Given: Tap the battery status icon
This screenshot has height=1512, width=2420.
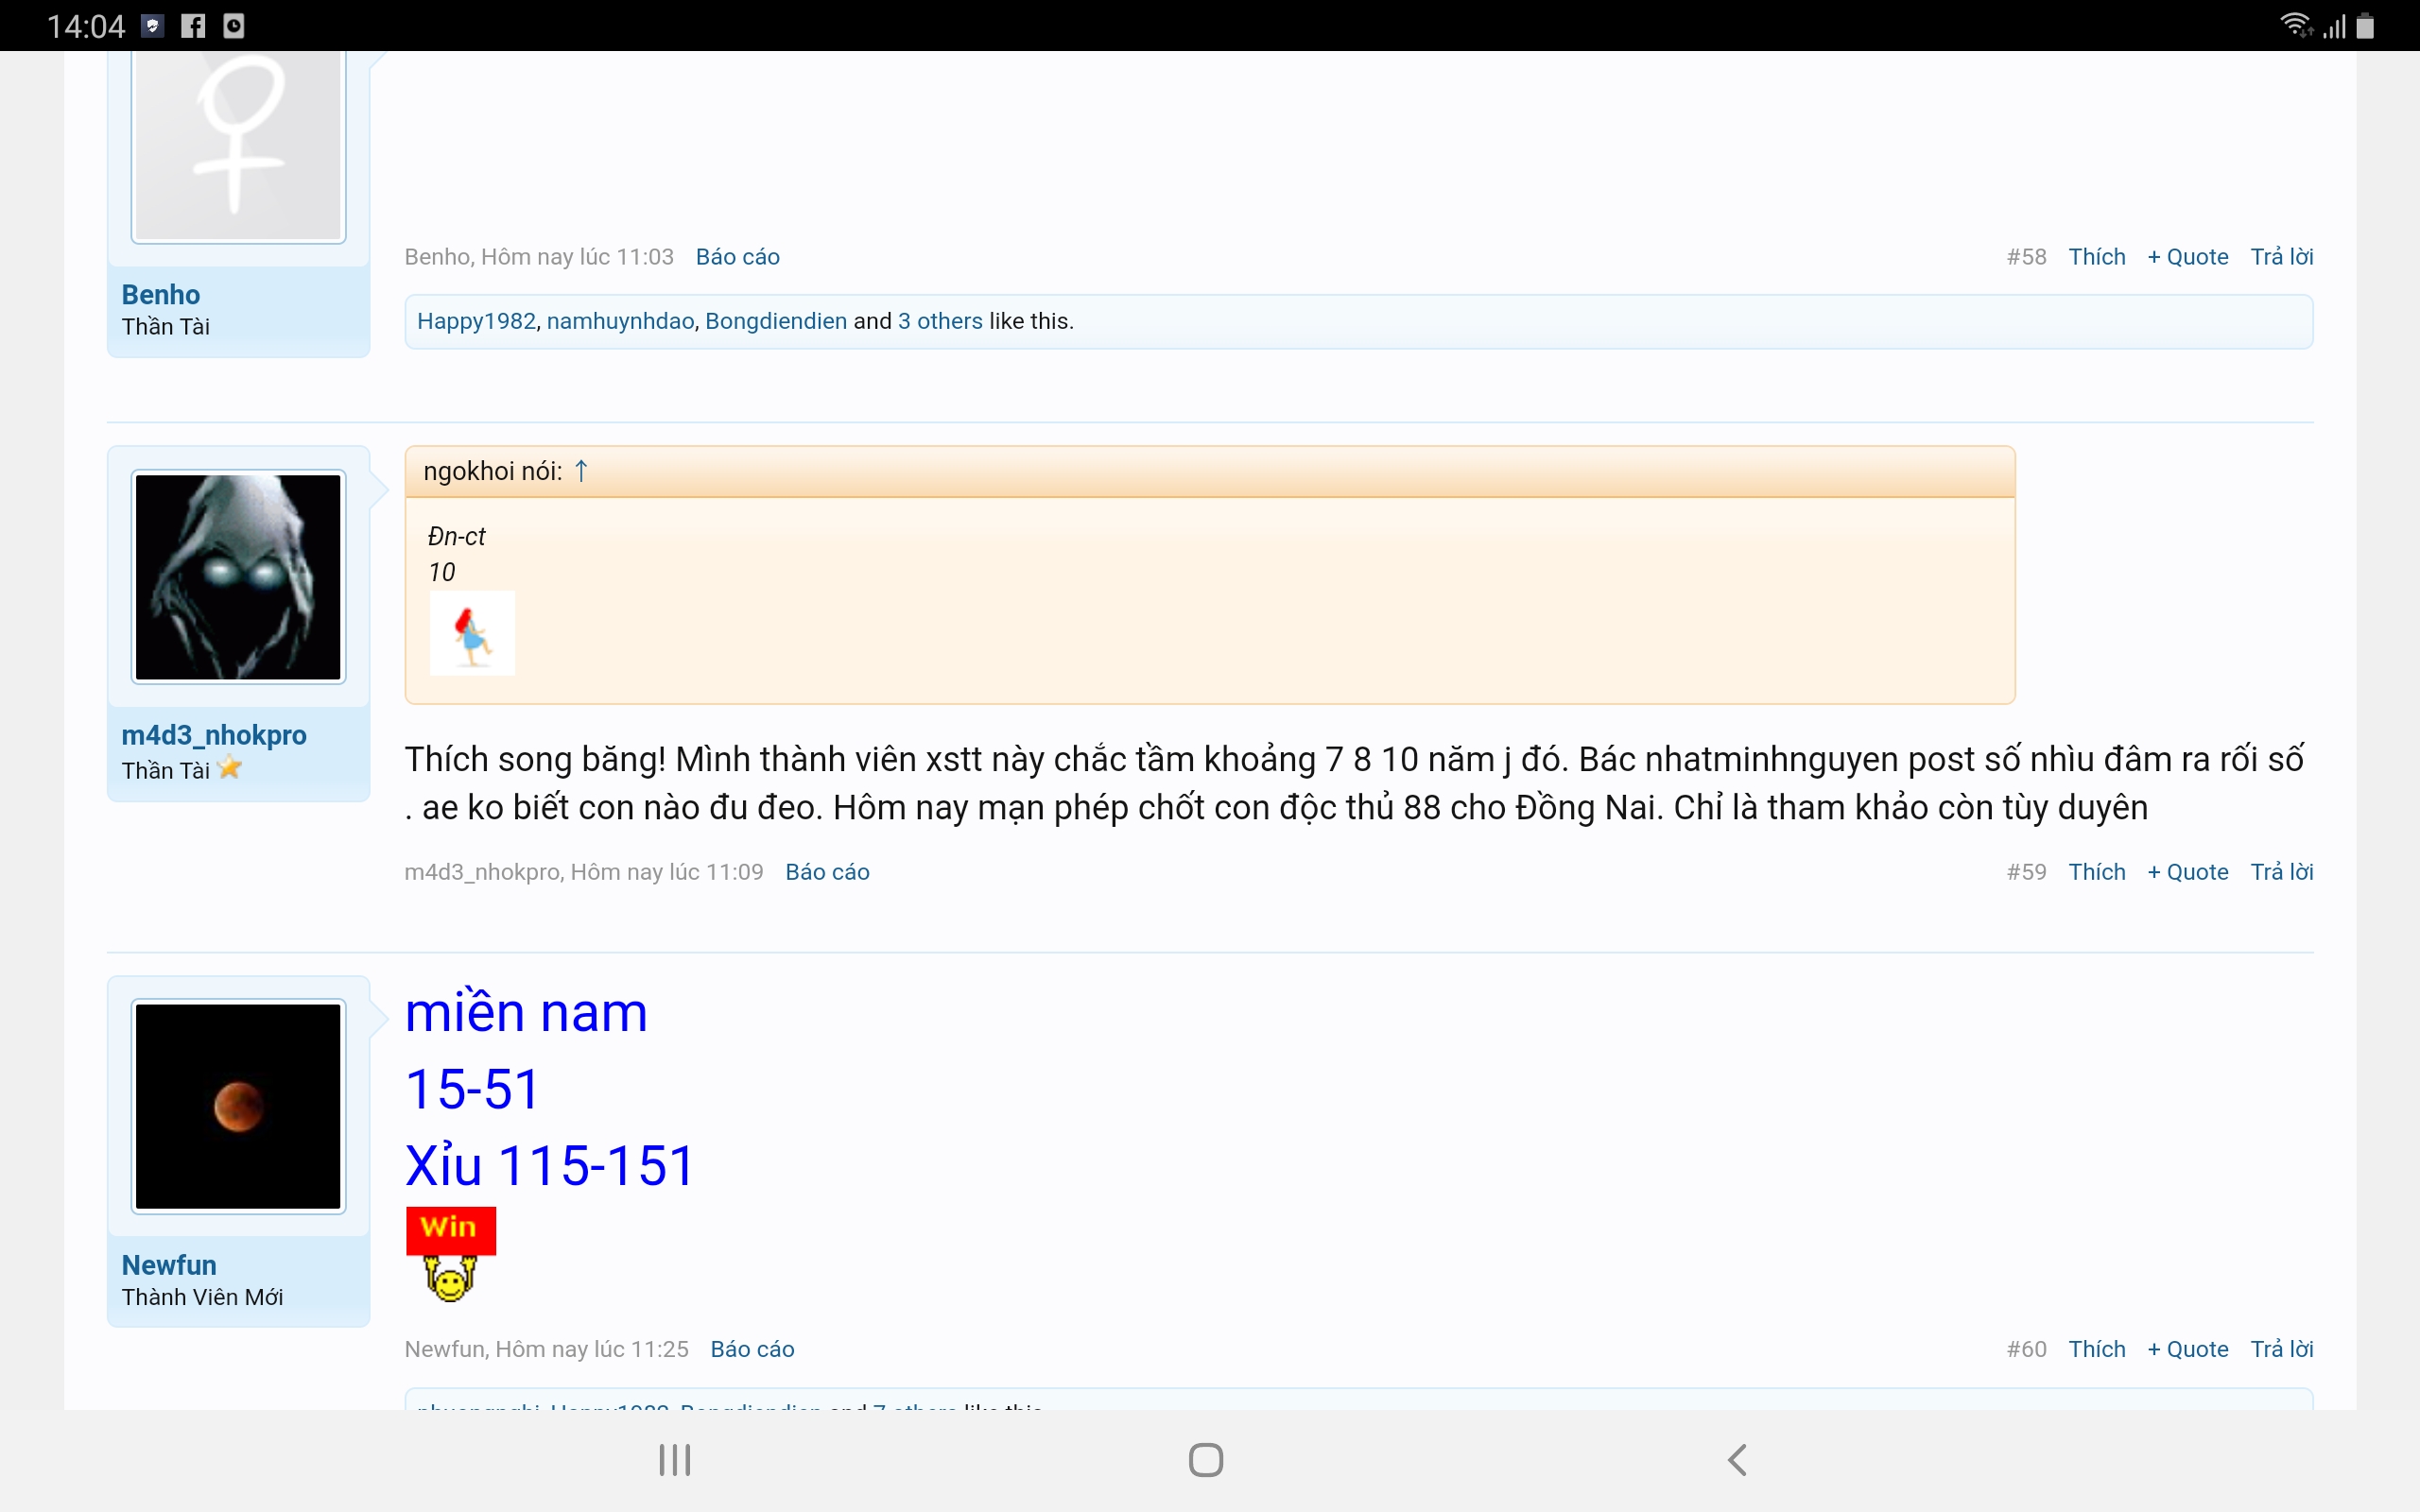Looking at the screenshot, I should (2365, 25).
